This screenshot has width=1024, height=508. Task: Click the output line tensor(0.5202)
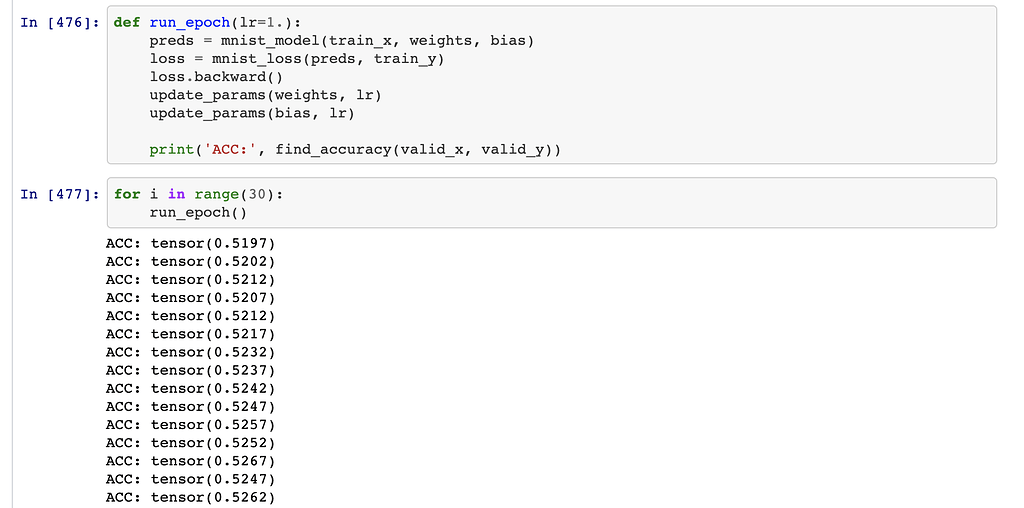190,261
